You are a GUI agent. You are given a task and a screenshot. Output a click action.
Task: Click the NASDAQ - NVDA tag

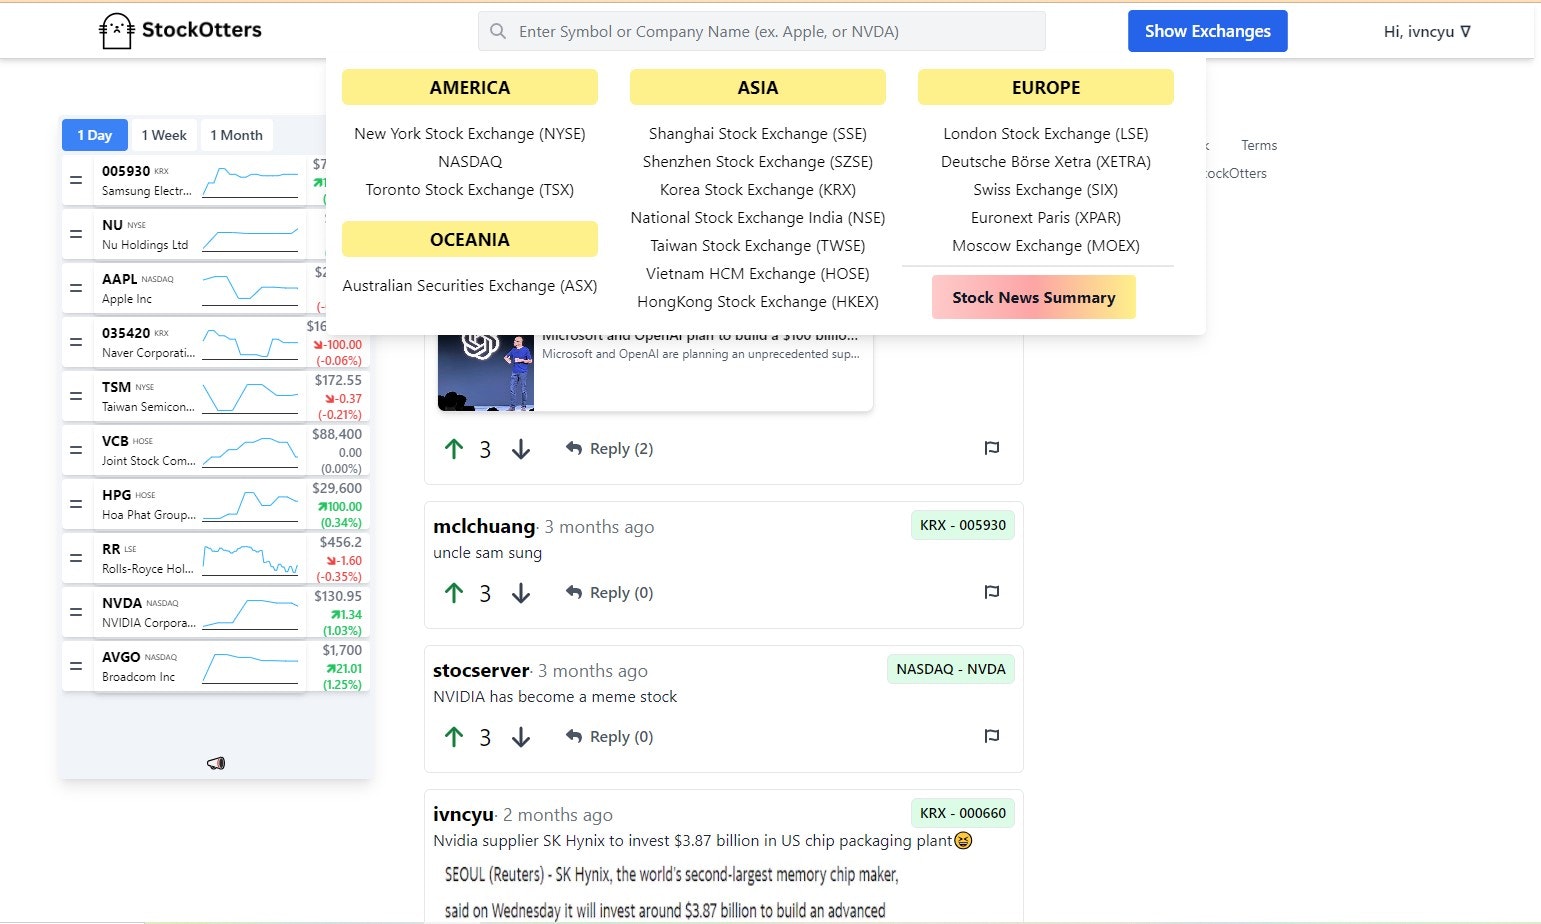click(951, 669)
